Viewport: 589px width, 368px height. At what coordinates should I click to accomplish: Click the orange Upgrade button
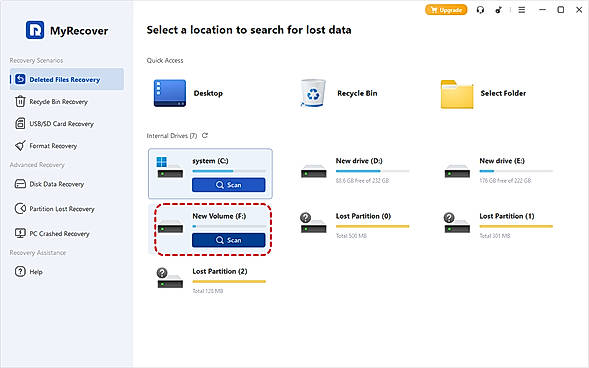tap(446, 10)
